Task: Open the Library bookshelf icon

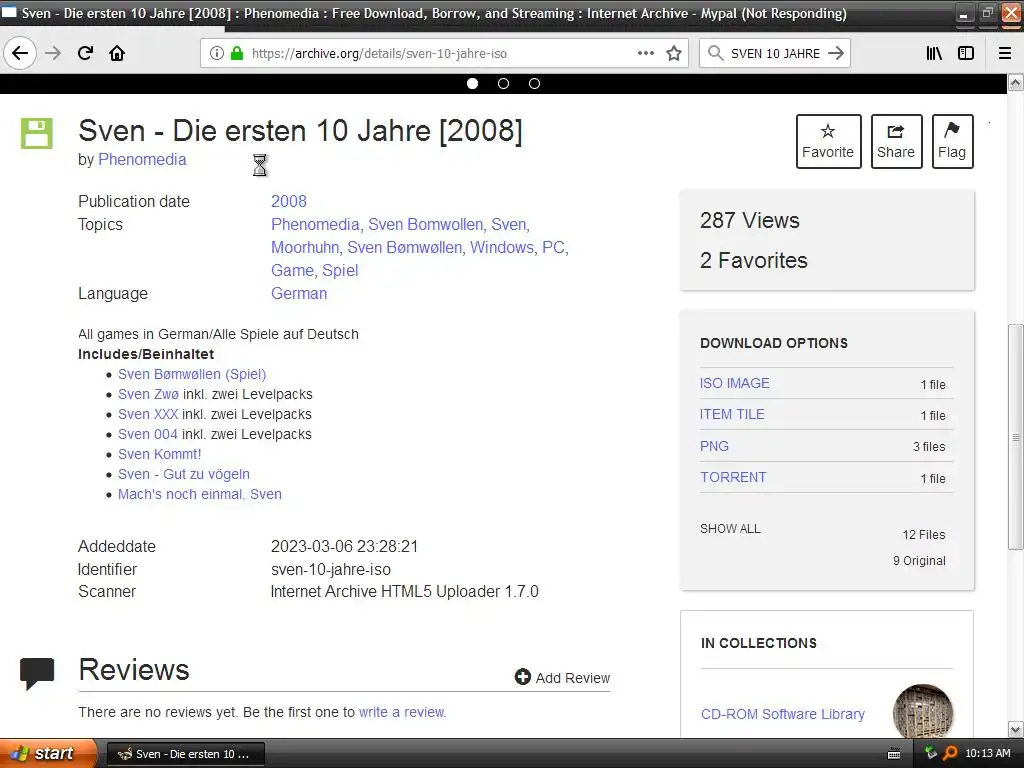Action: pos(934,53)
